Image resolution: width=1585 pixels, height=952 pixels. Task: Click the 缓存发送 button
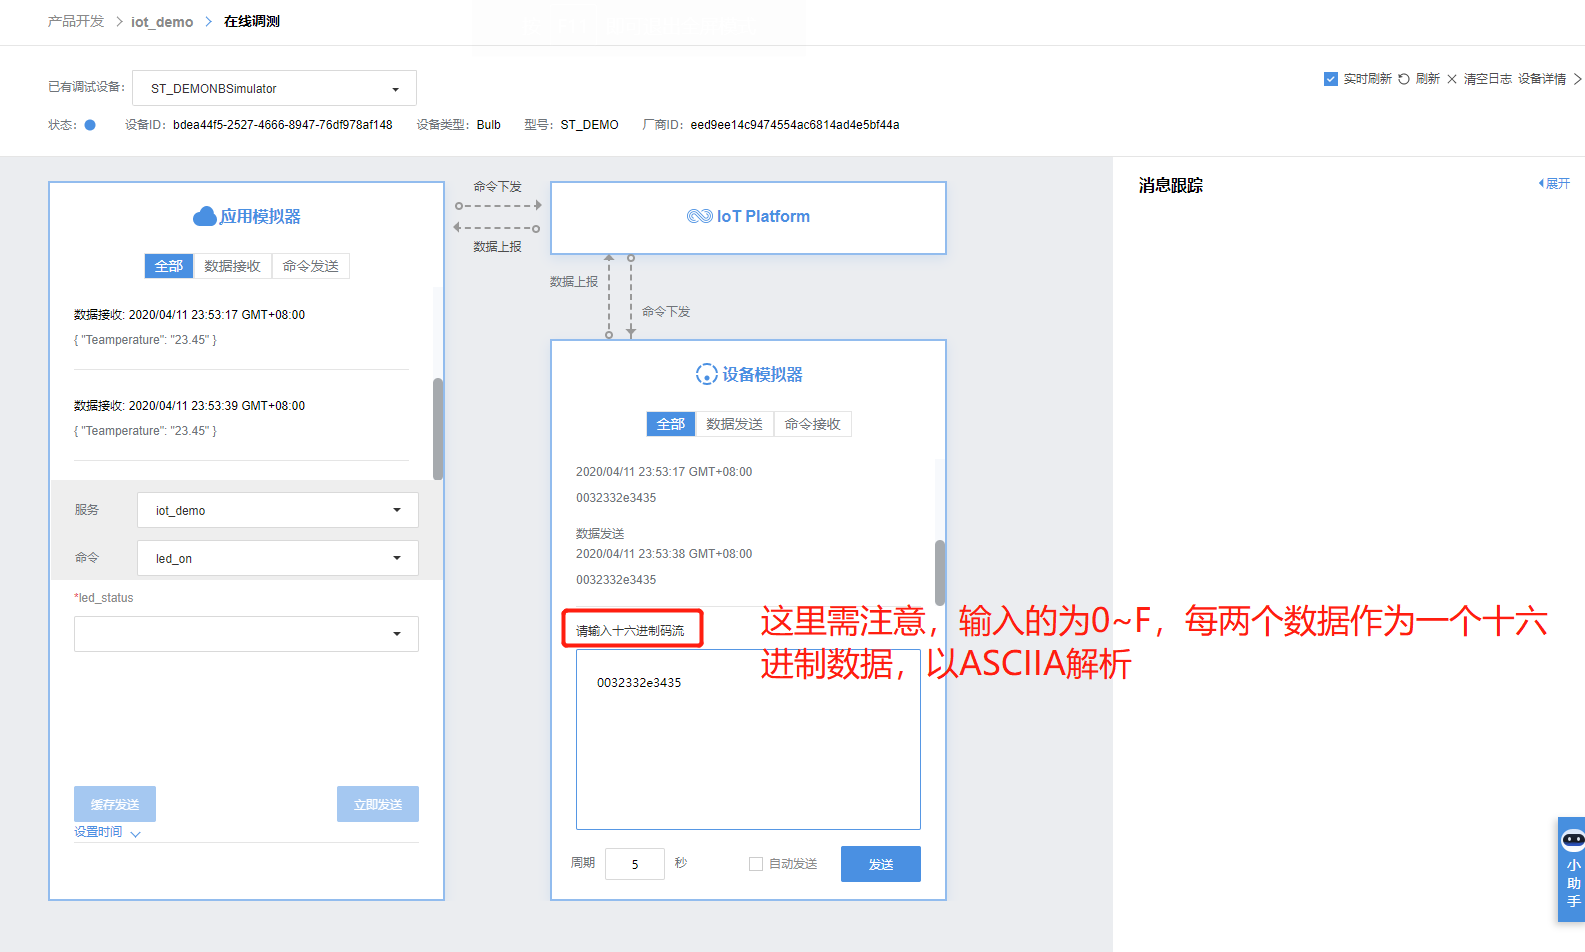point(115,804)
